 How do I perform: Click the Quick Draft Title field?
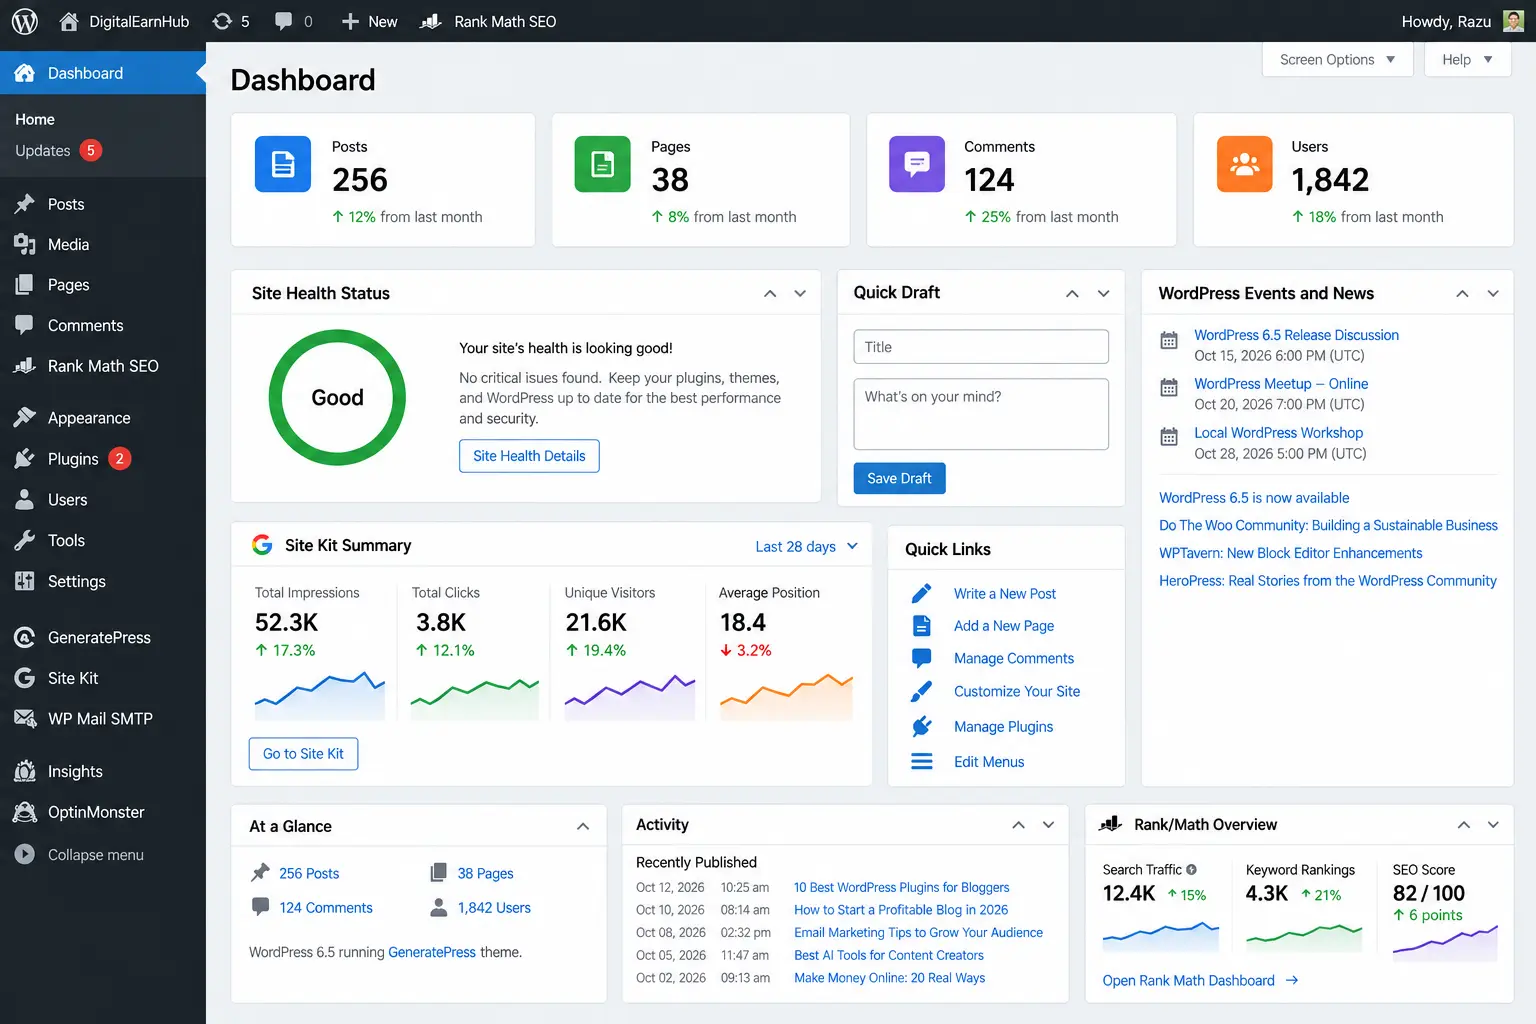(981, 347)
